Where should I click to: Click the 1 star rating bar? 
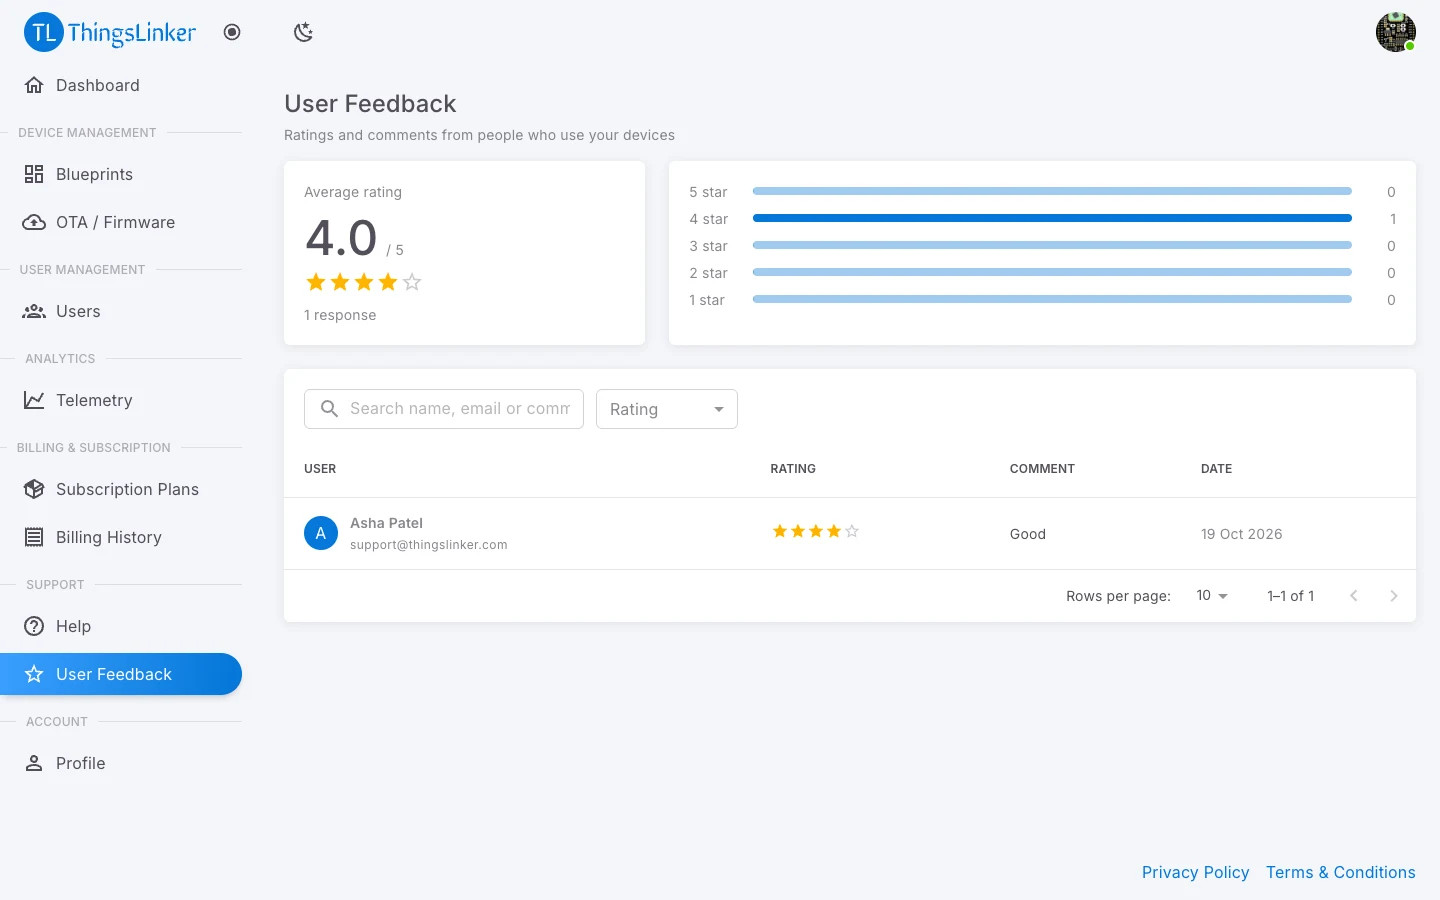pyautogui.click(x=1052, y=299)
